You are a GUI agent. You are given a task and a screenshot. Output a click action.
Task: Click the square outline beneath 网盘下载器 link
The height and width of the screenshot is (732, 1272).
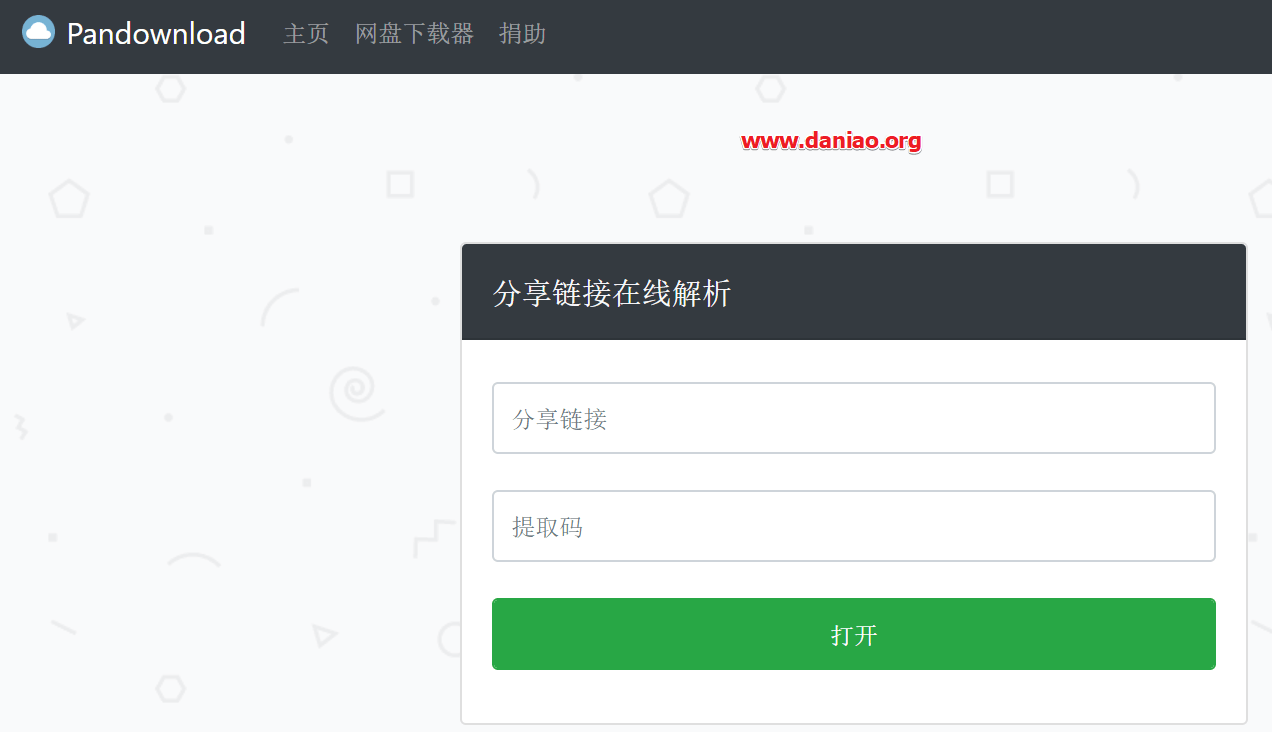400,184
